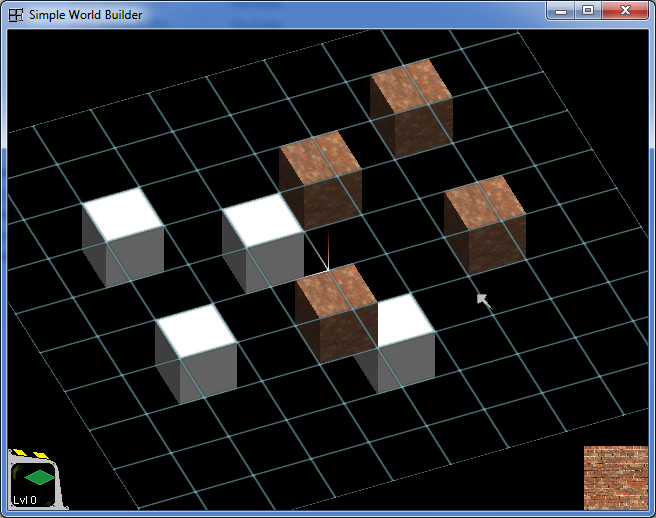This screenshot has width=656, height=518.
Task: Click the Simple World Builder title icon
Action: 16,15
